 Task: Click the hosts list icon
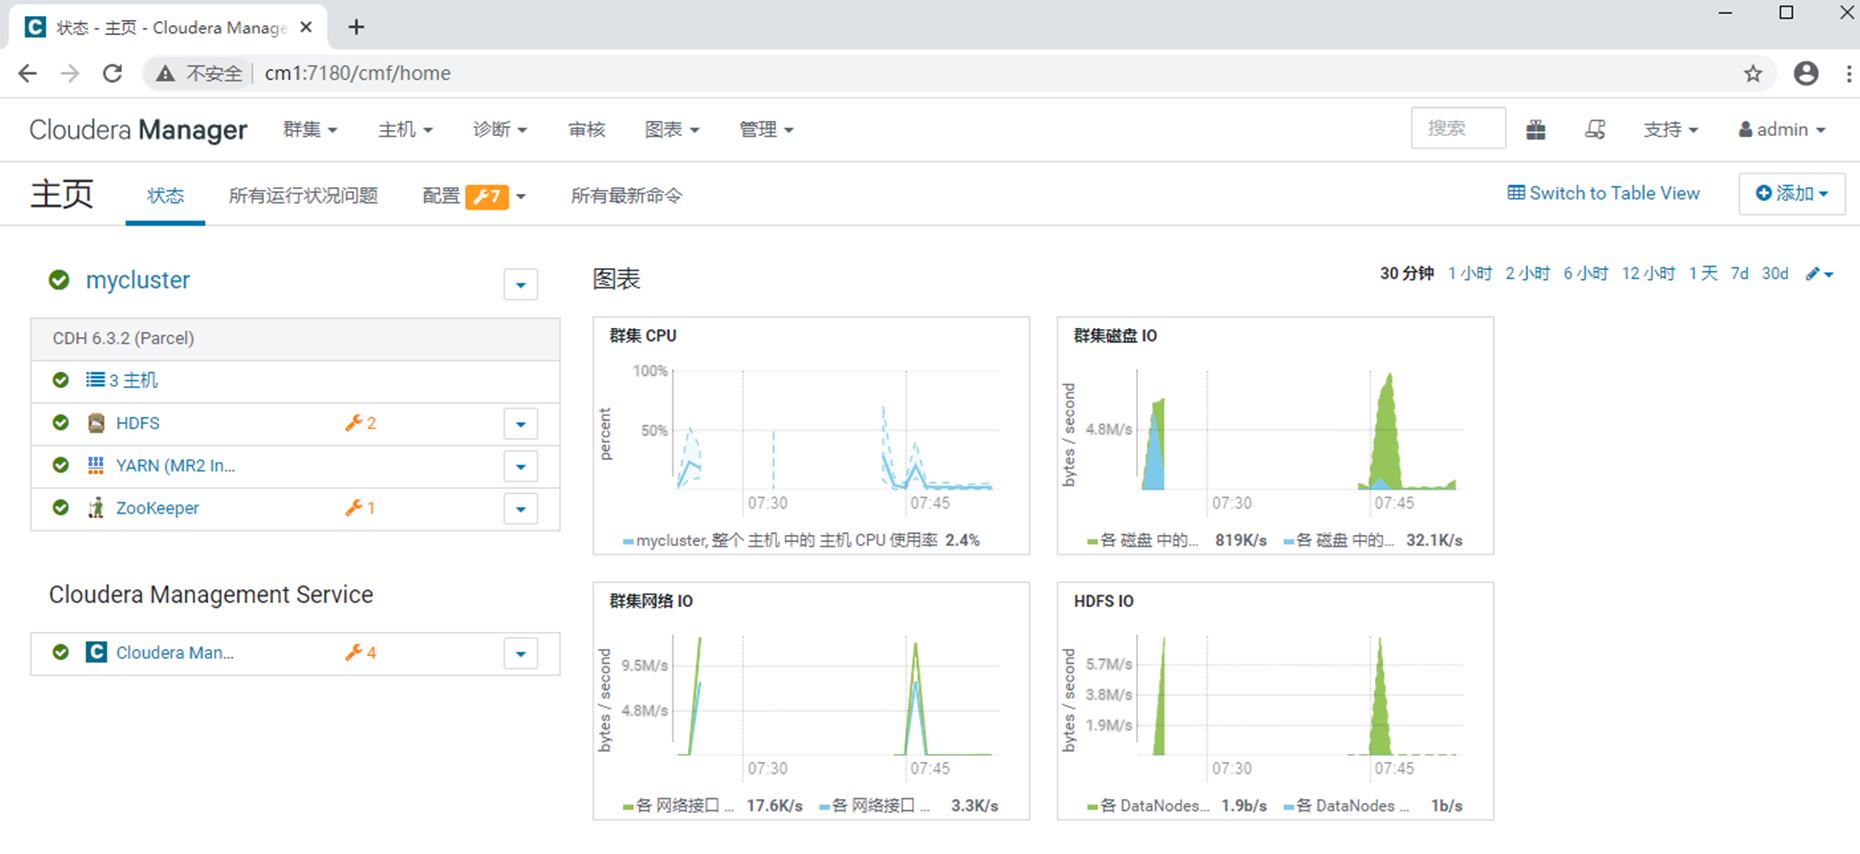coord(95,380)
